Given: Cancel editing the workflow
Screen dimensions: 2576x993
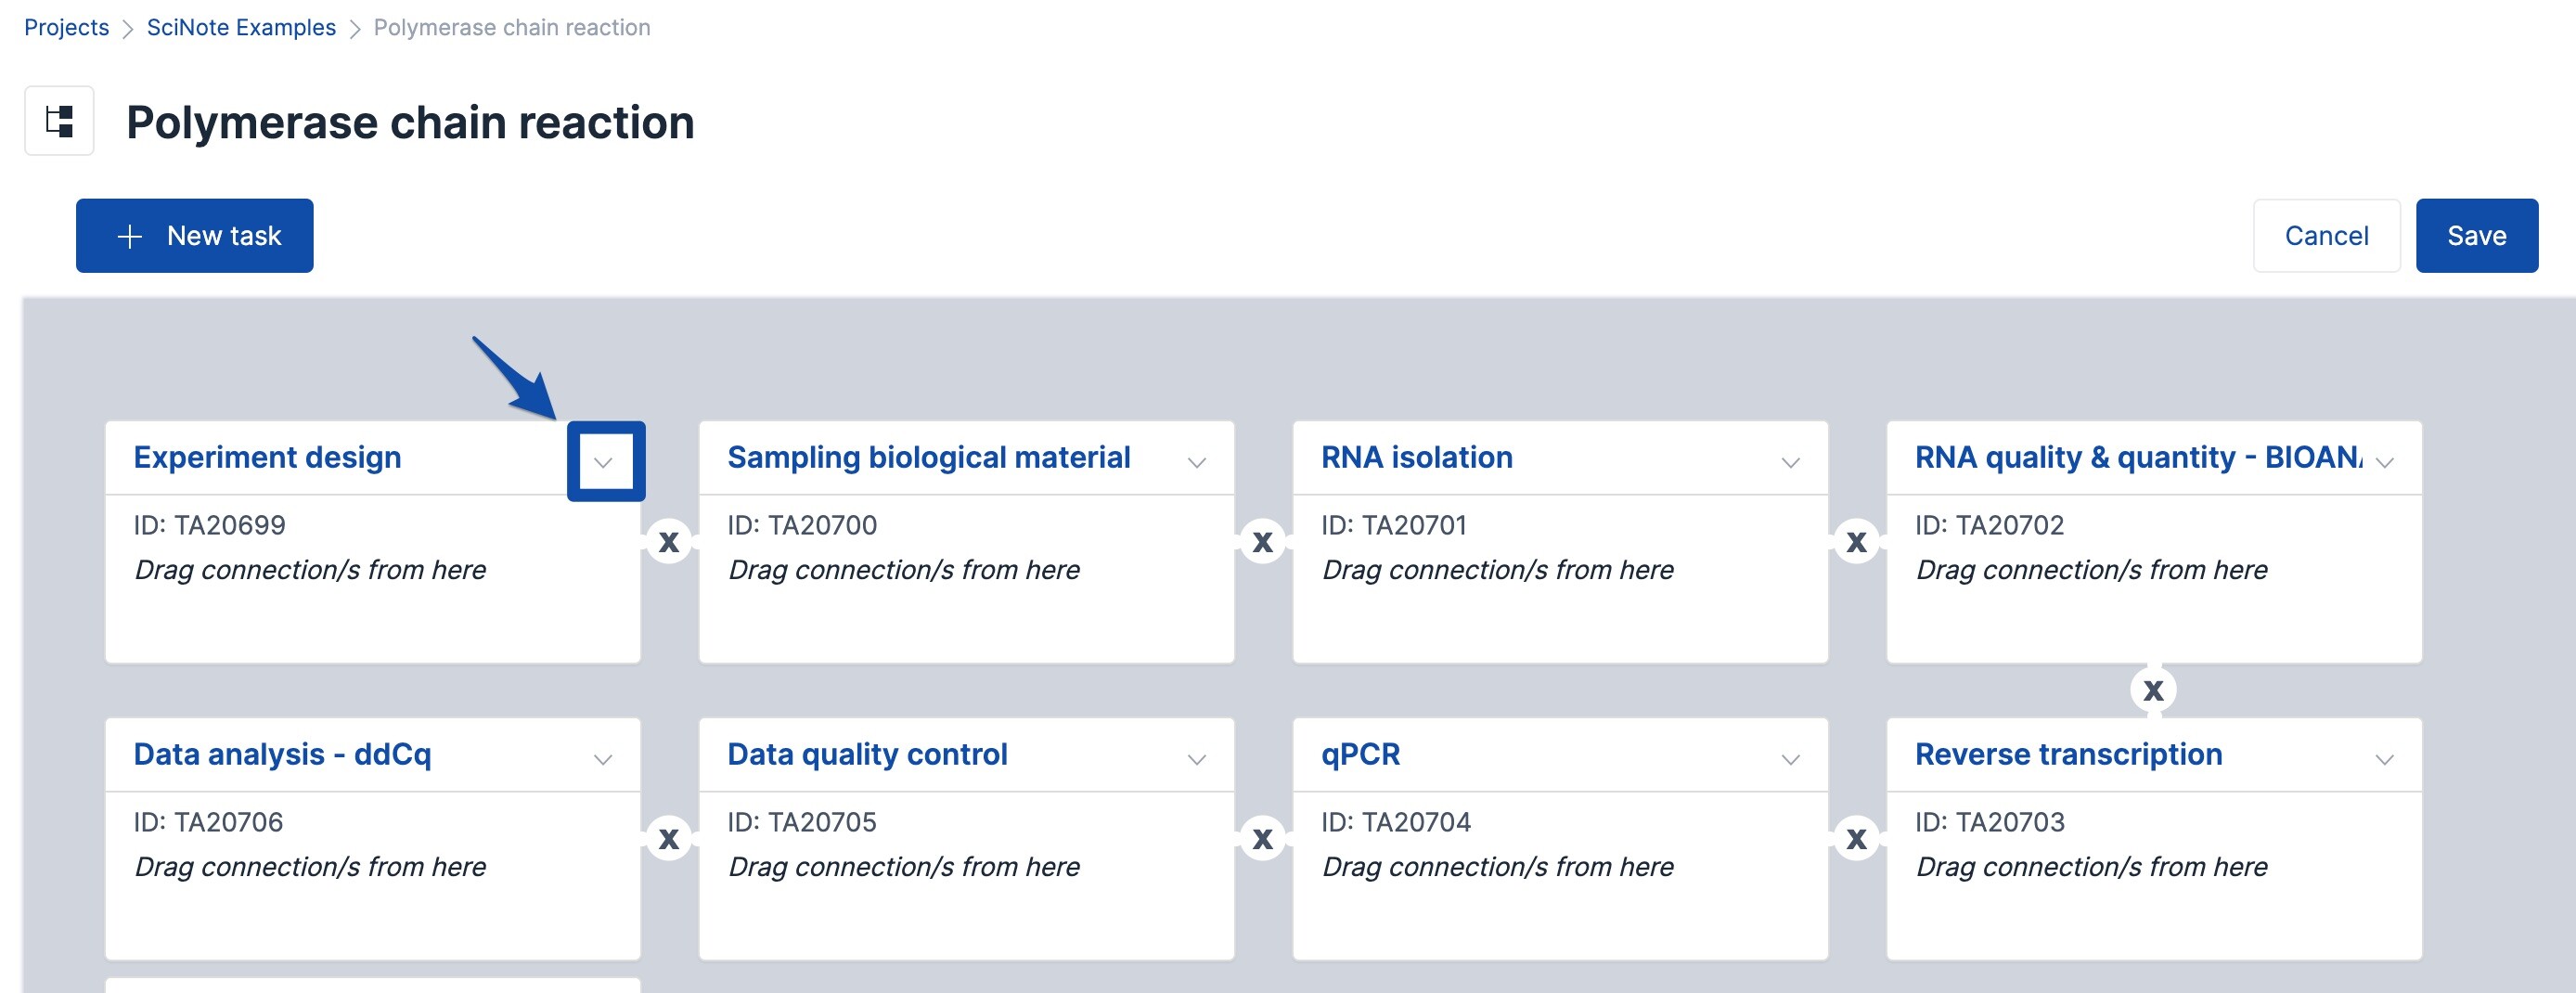Looking at the screenshot, I should point(2326,236).
